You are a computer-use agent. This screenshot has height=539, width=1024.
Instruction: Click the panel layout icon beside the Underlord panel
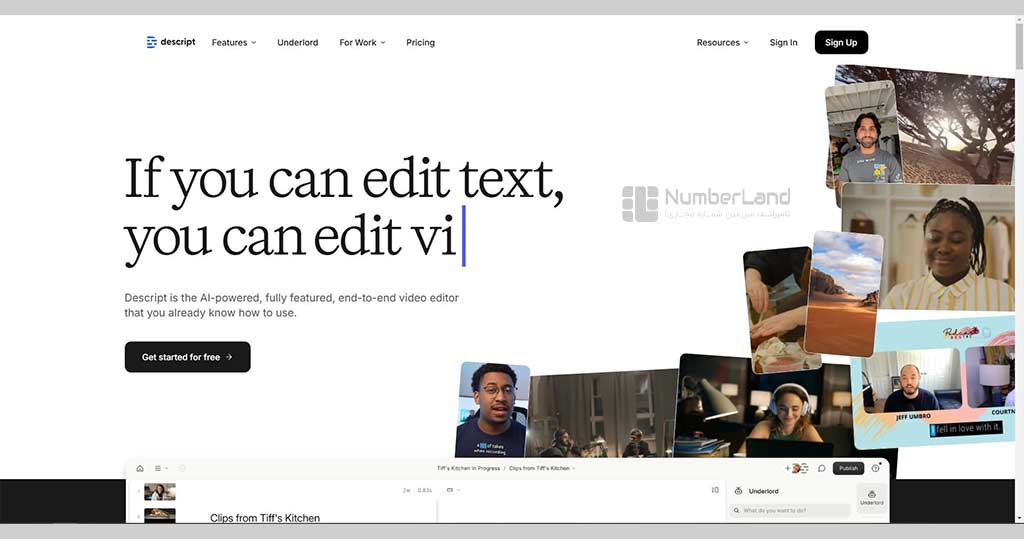(715, 490)
